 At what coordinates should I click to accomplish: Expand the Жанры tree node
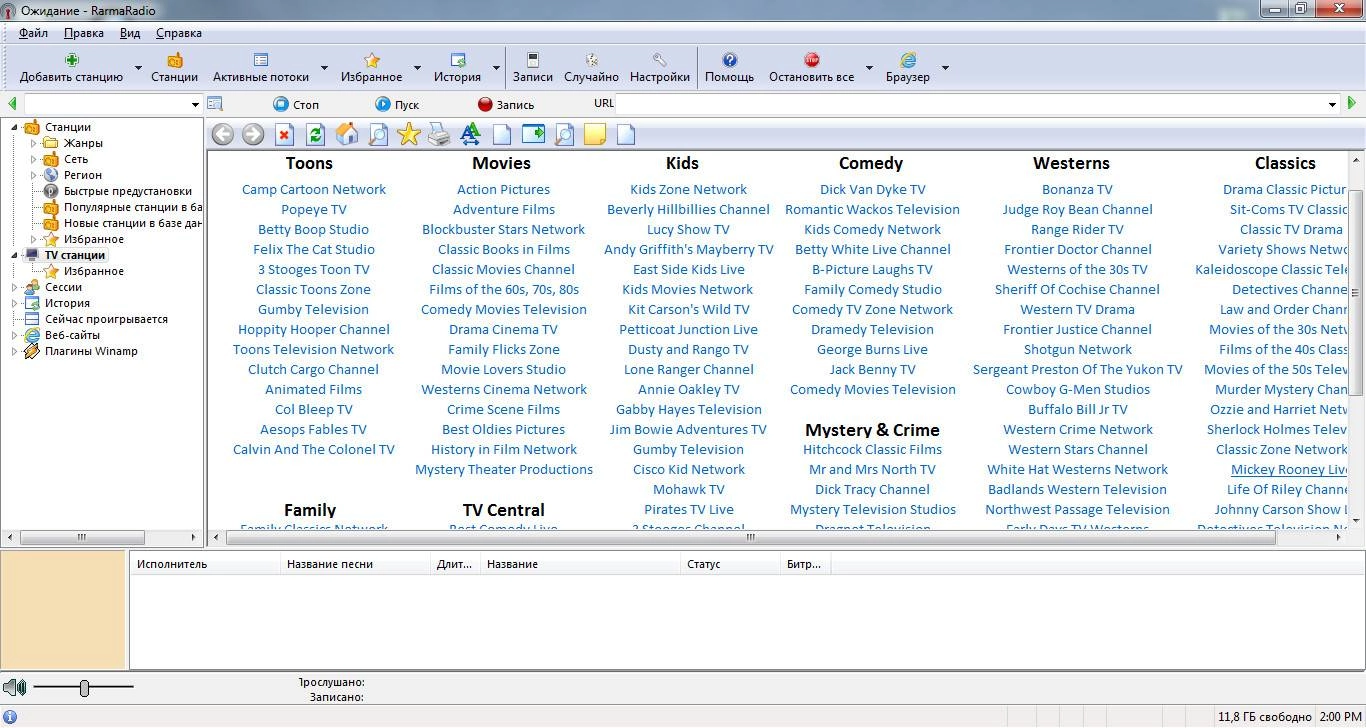pyautogui.click(x=33, y=143)
